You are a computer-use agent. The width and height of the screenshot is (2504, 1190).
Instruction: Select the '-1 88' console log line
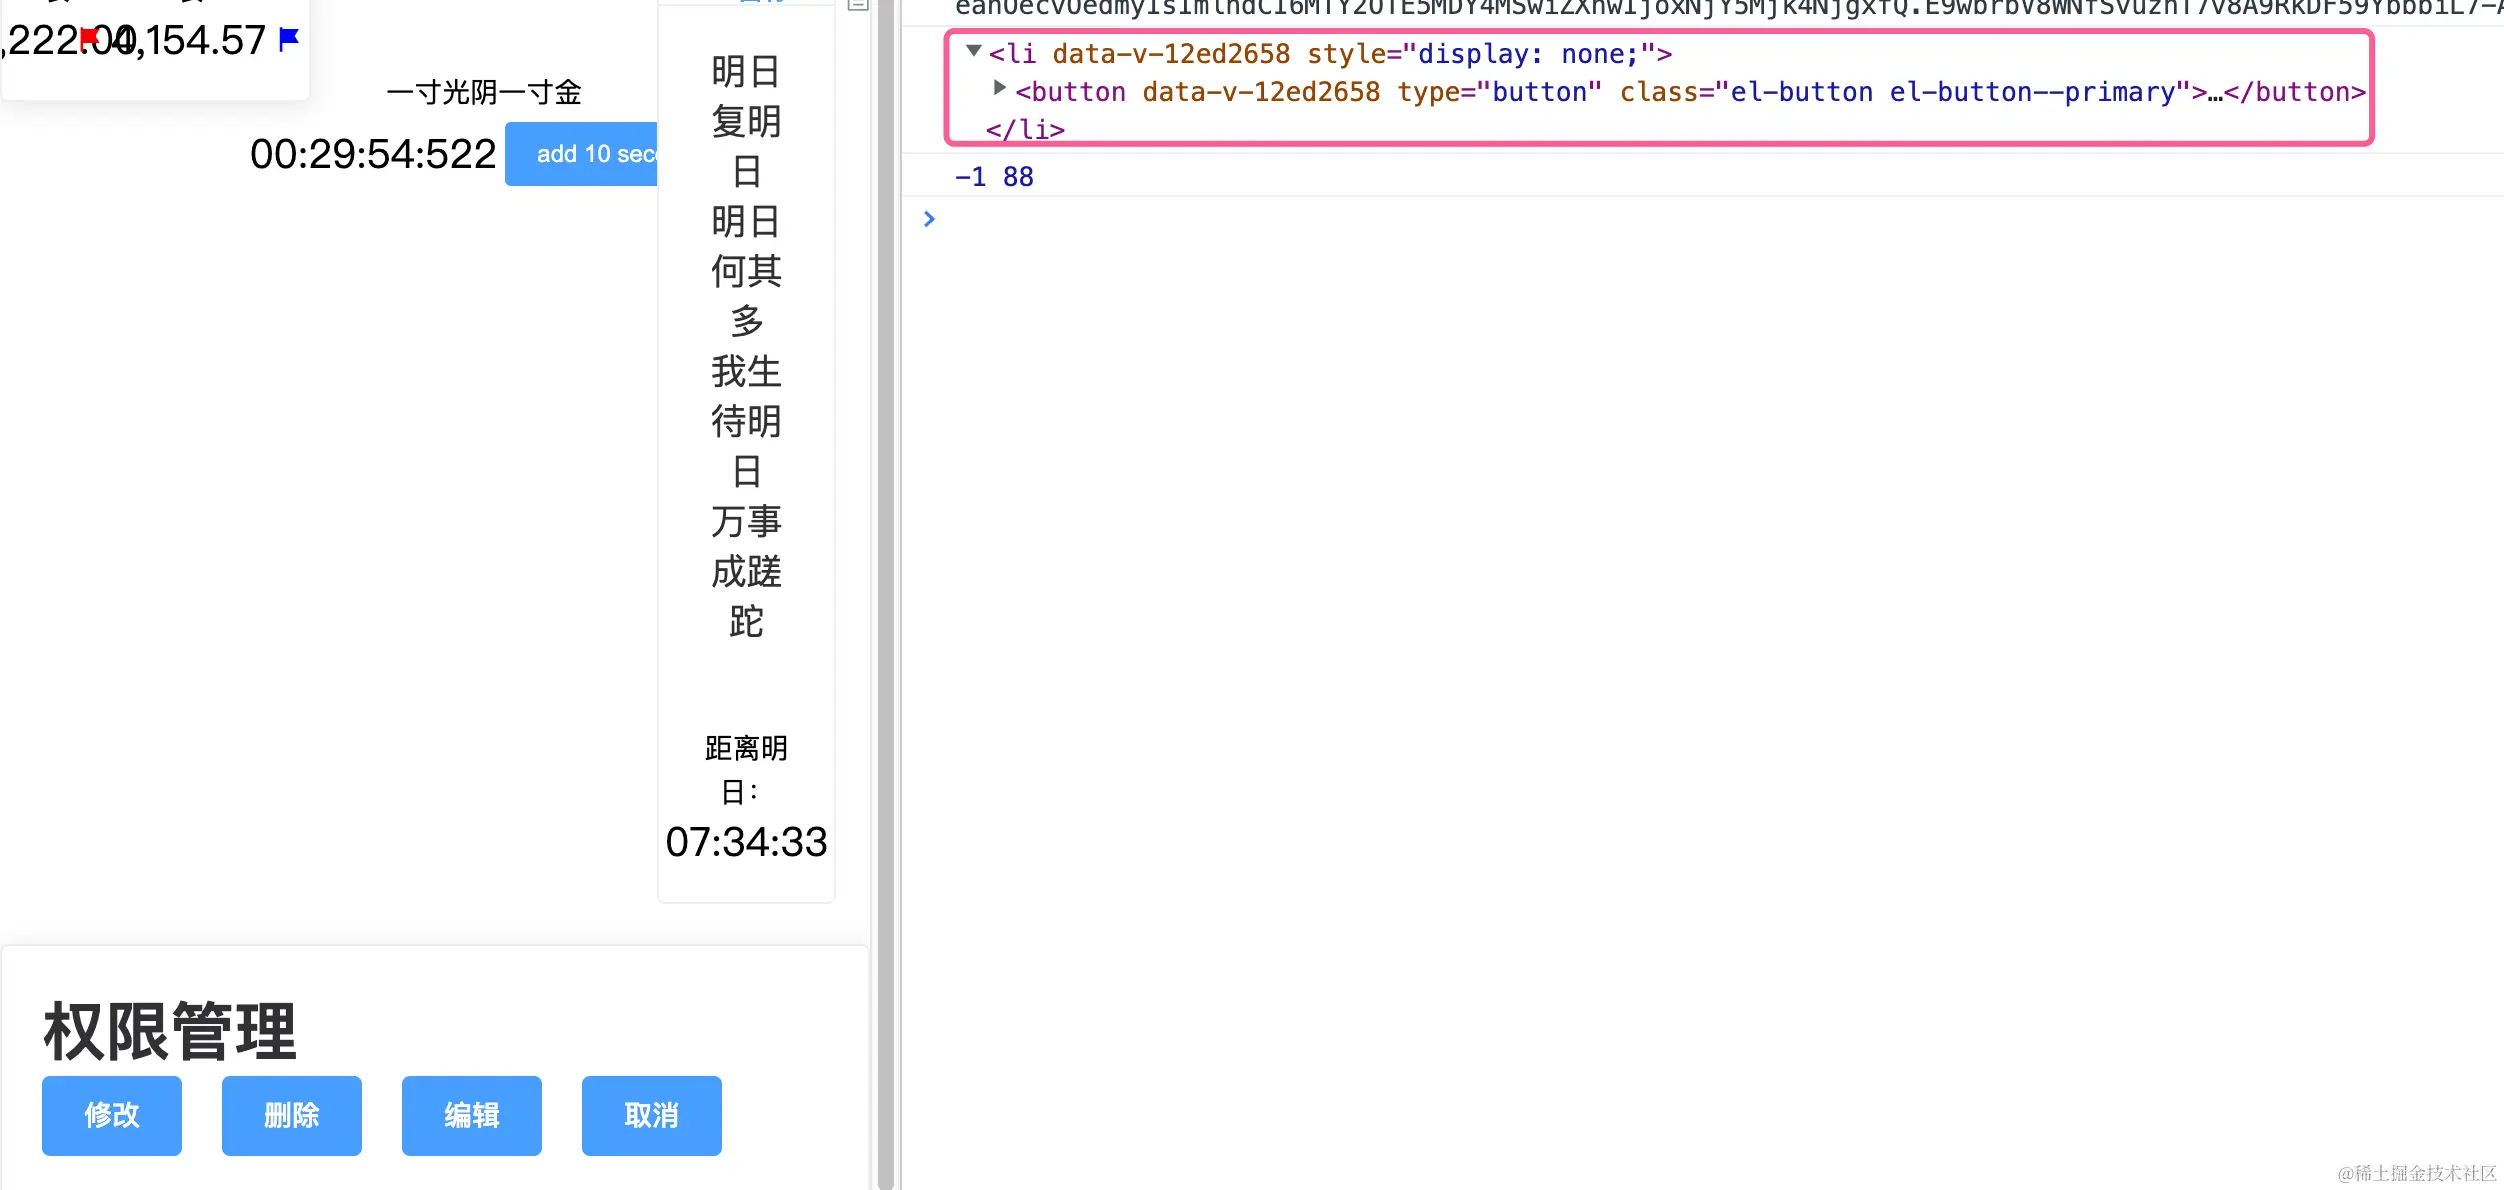tap(994, 177)
